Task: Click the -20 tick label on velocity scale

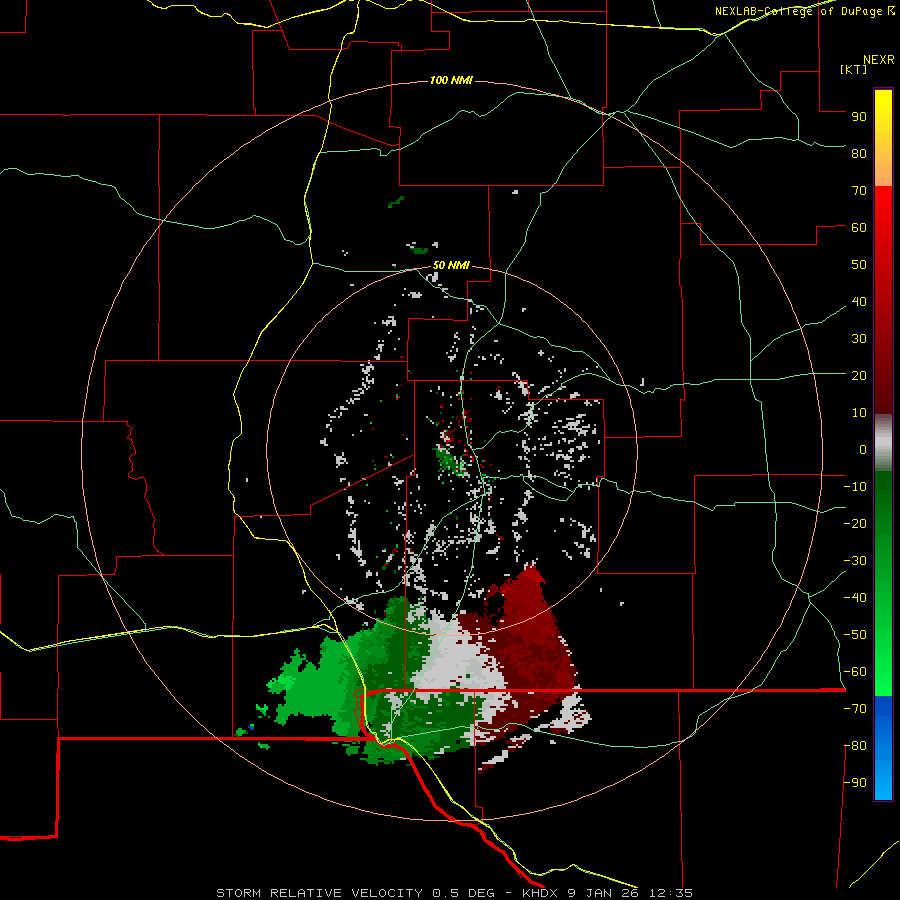Action: [x=855, y=523]
